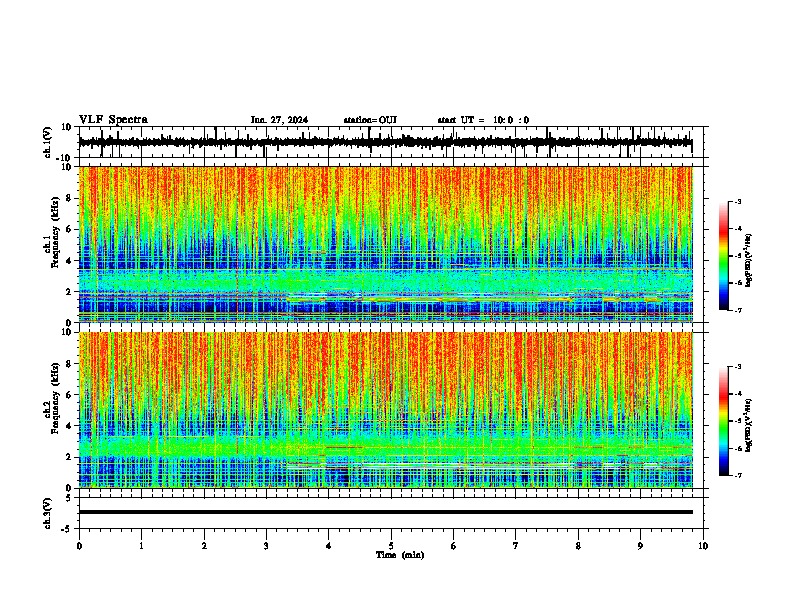This screenshot has width=792, height=612.
Task: Click the ch.1 spectrogram 6 kHz tick label
Action: [x=70, y=229]
